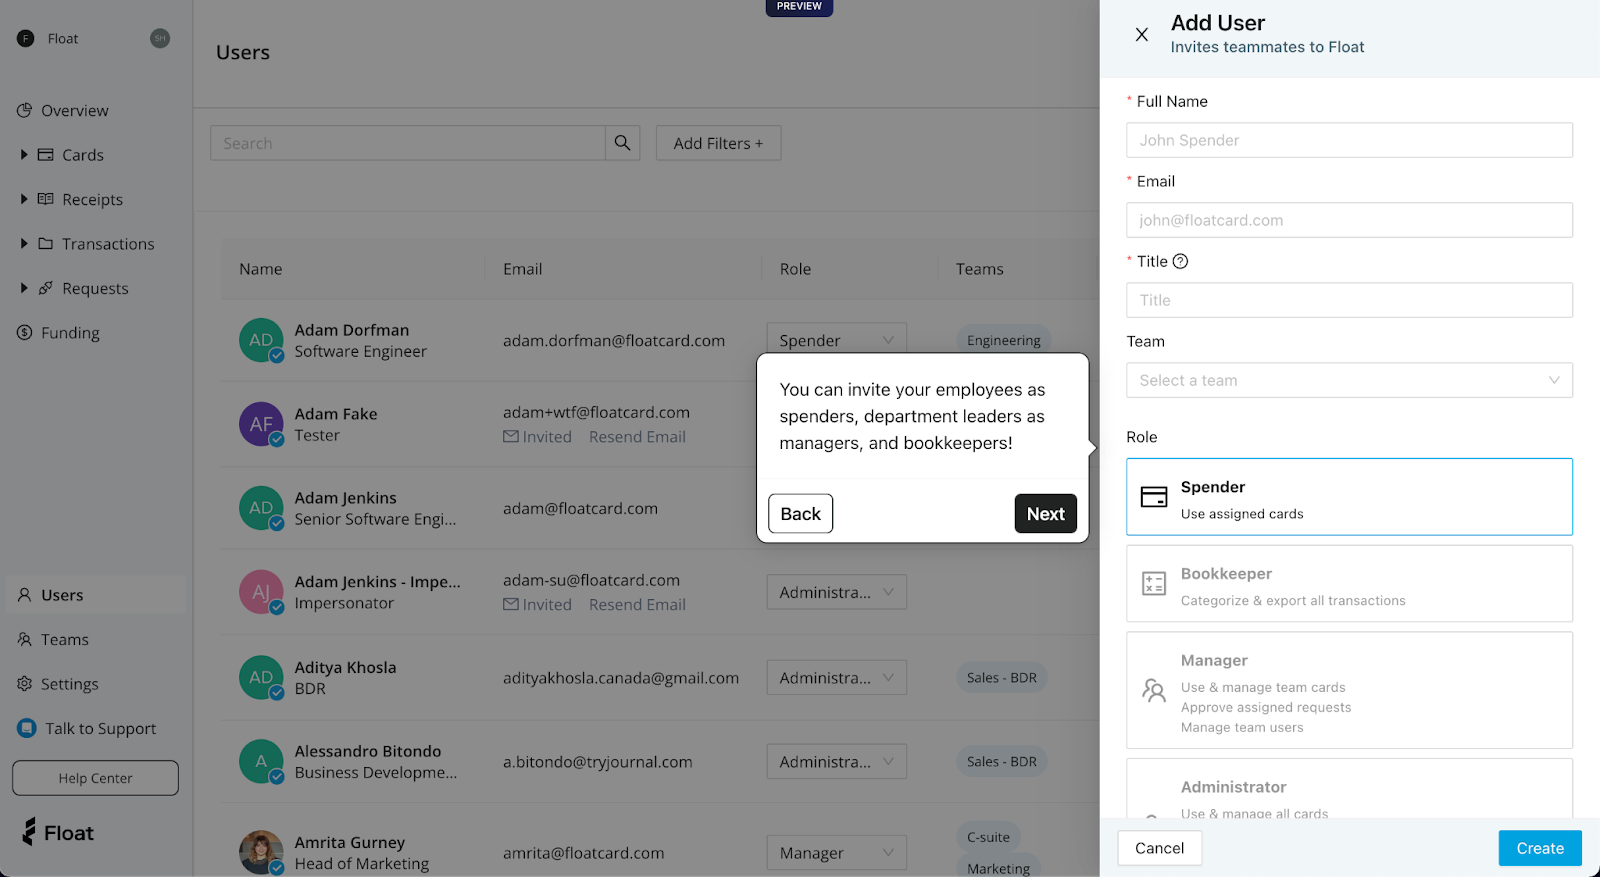1600x877 pixels.
Task: Expand the Transactions sidebar section
Action: click(24, 243)
